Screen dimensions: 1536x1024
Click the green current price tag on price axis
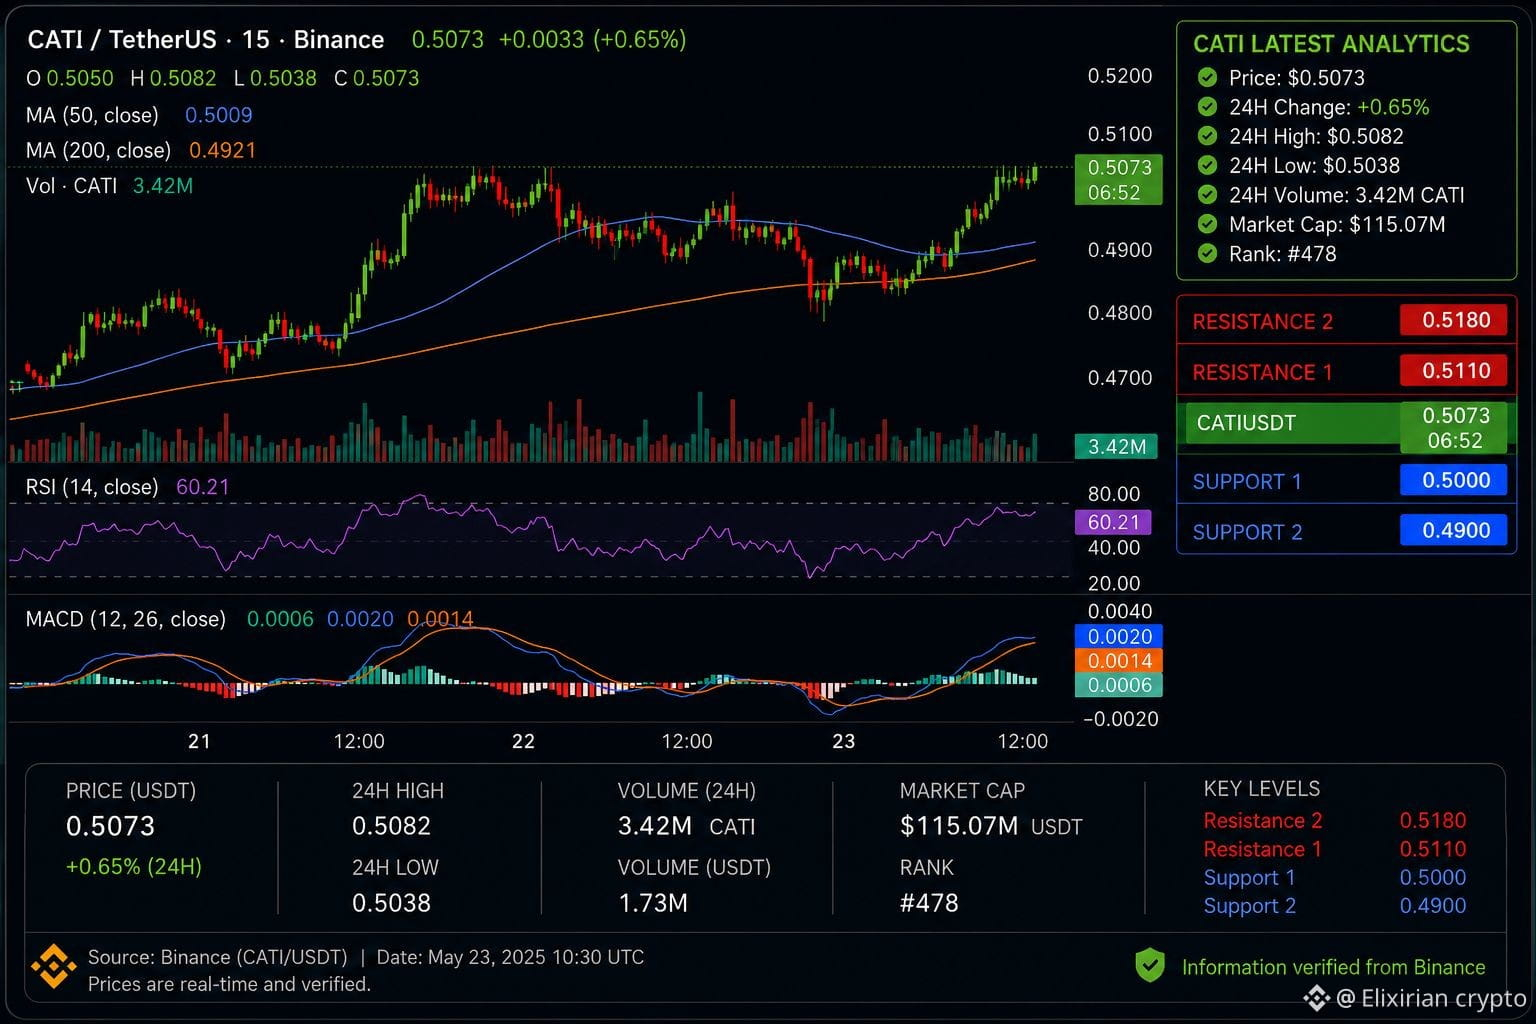pos(1119,180)
